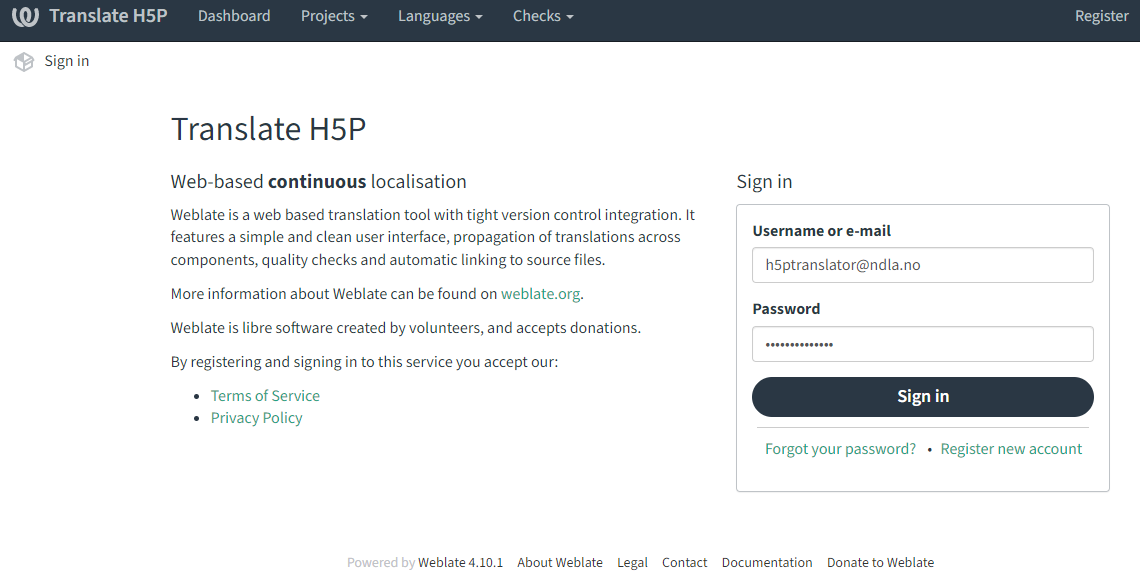This screenshot has width=1140, height=582.
Task: Click Weblate 4.10.1 footer link
Action: 460,562
